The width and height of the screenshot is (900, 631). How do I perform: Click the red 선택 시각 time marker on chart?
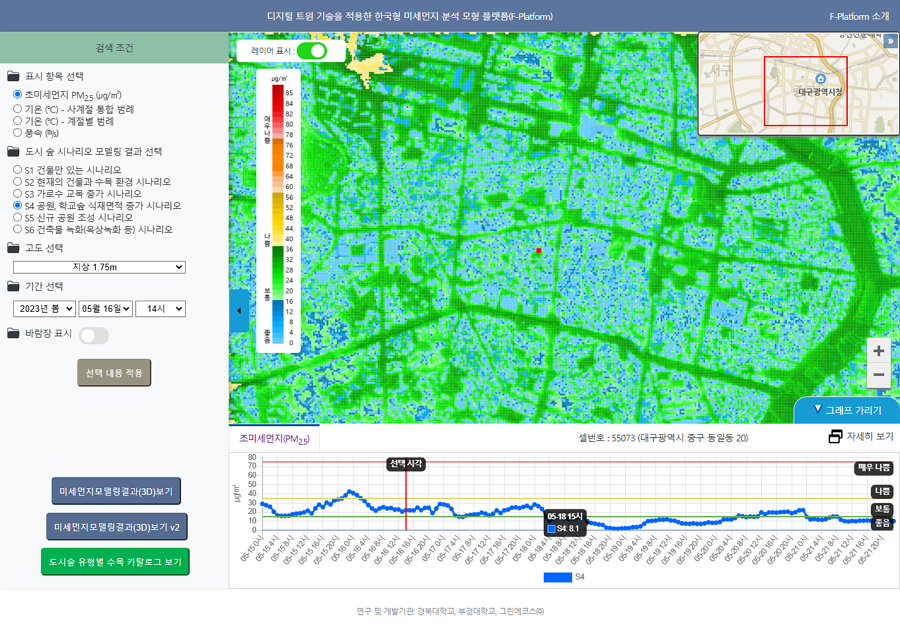[406, 464]
